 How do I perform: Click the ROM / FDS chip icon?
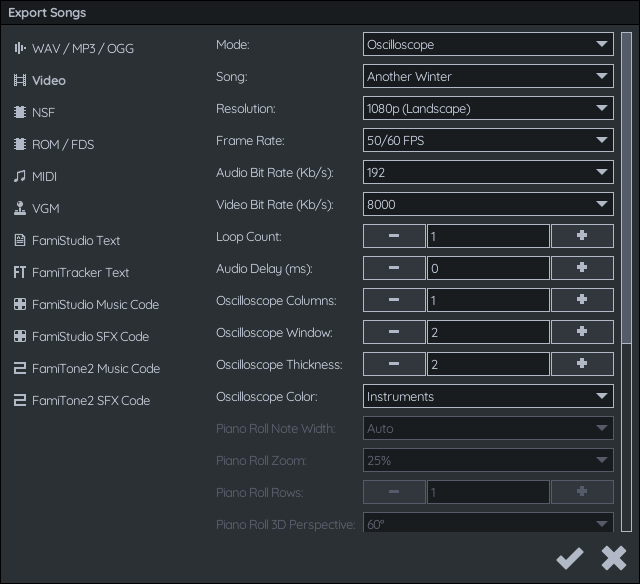(x=20, y=144)
